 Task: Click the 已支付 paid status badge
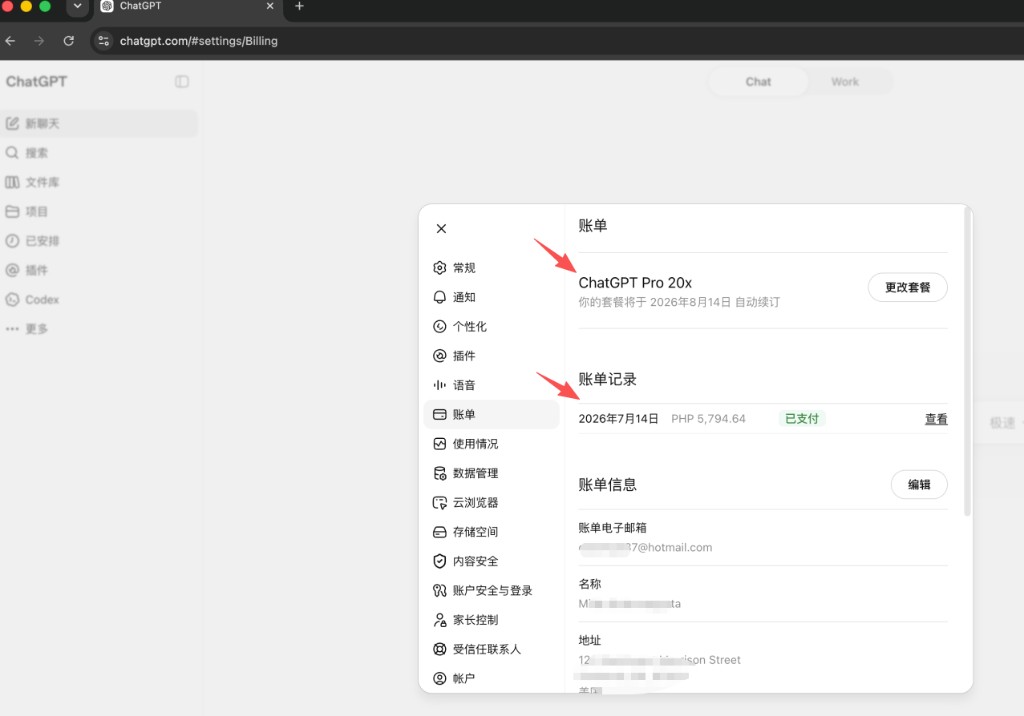point(802,419)
